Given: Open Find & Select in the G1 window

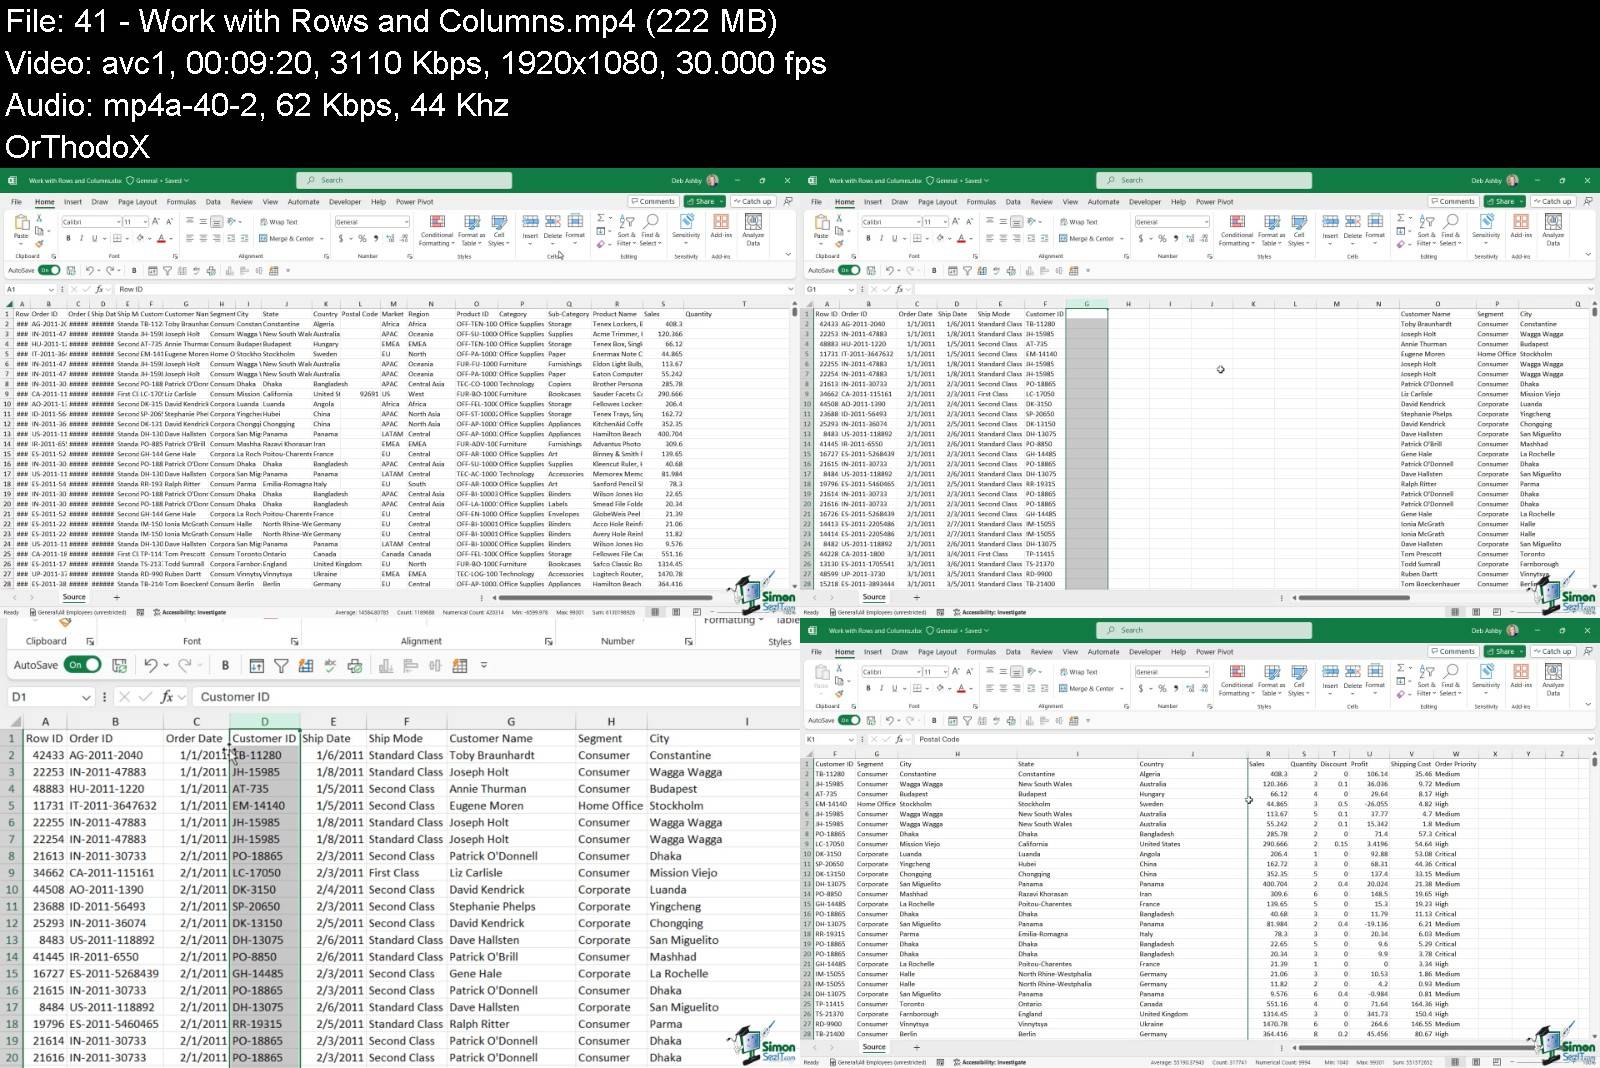Looking at the screenshot, I should (1449, 230).
